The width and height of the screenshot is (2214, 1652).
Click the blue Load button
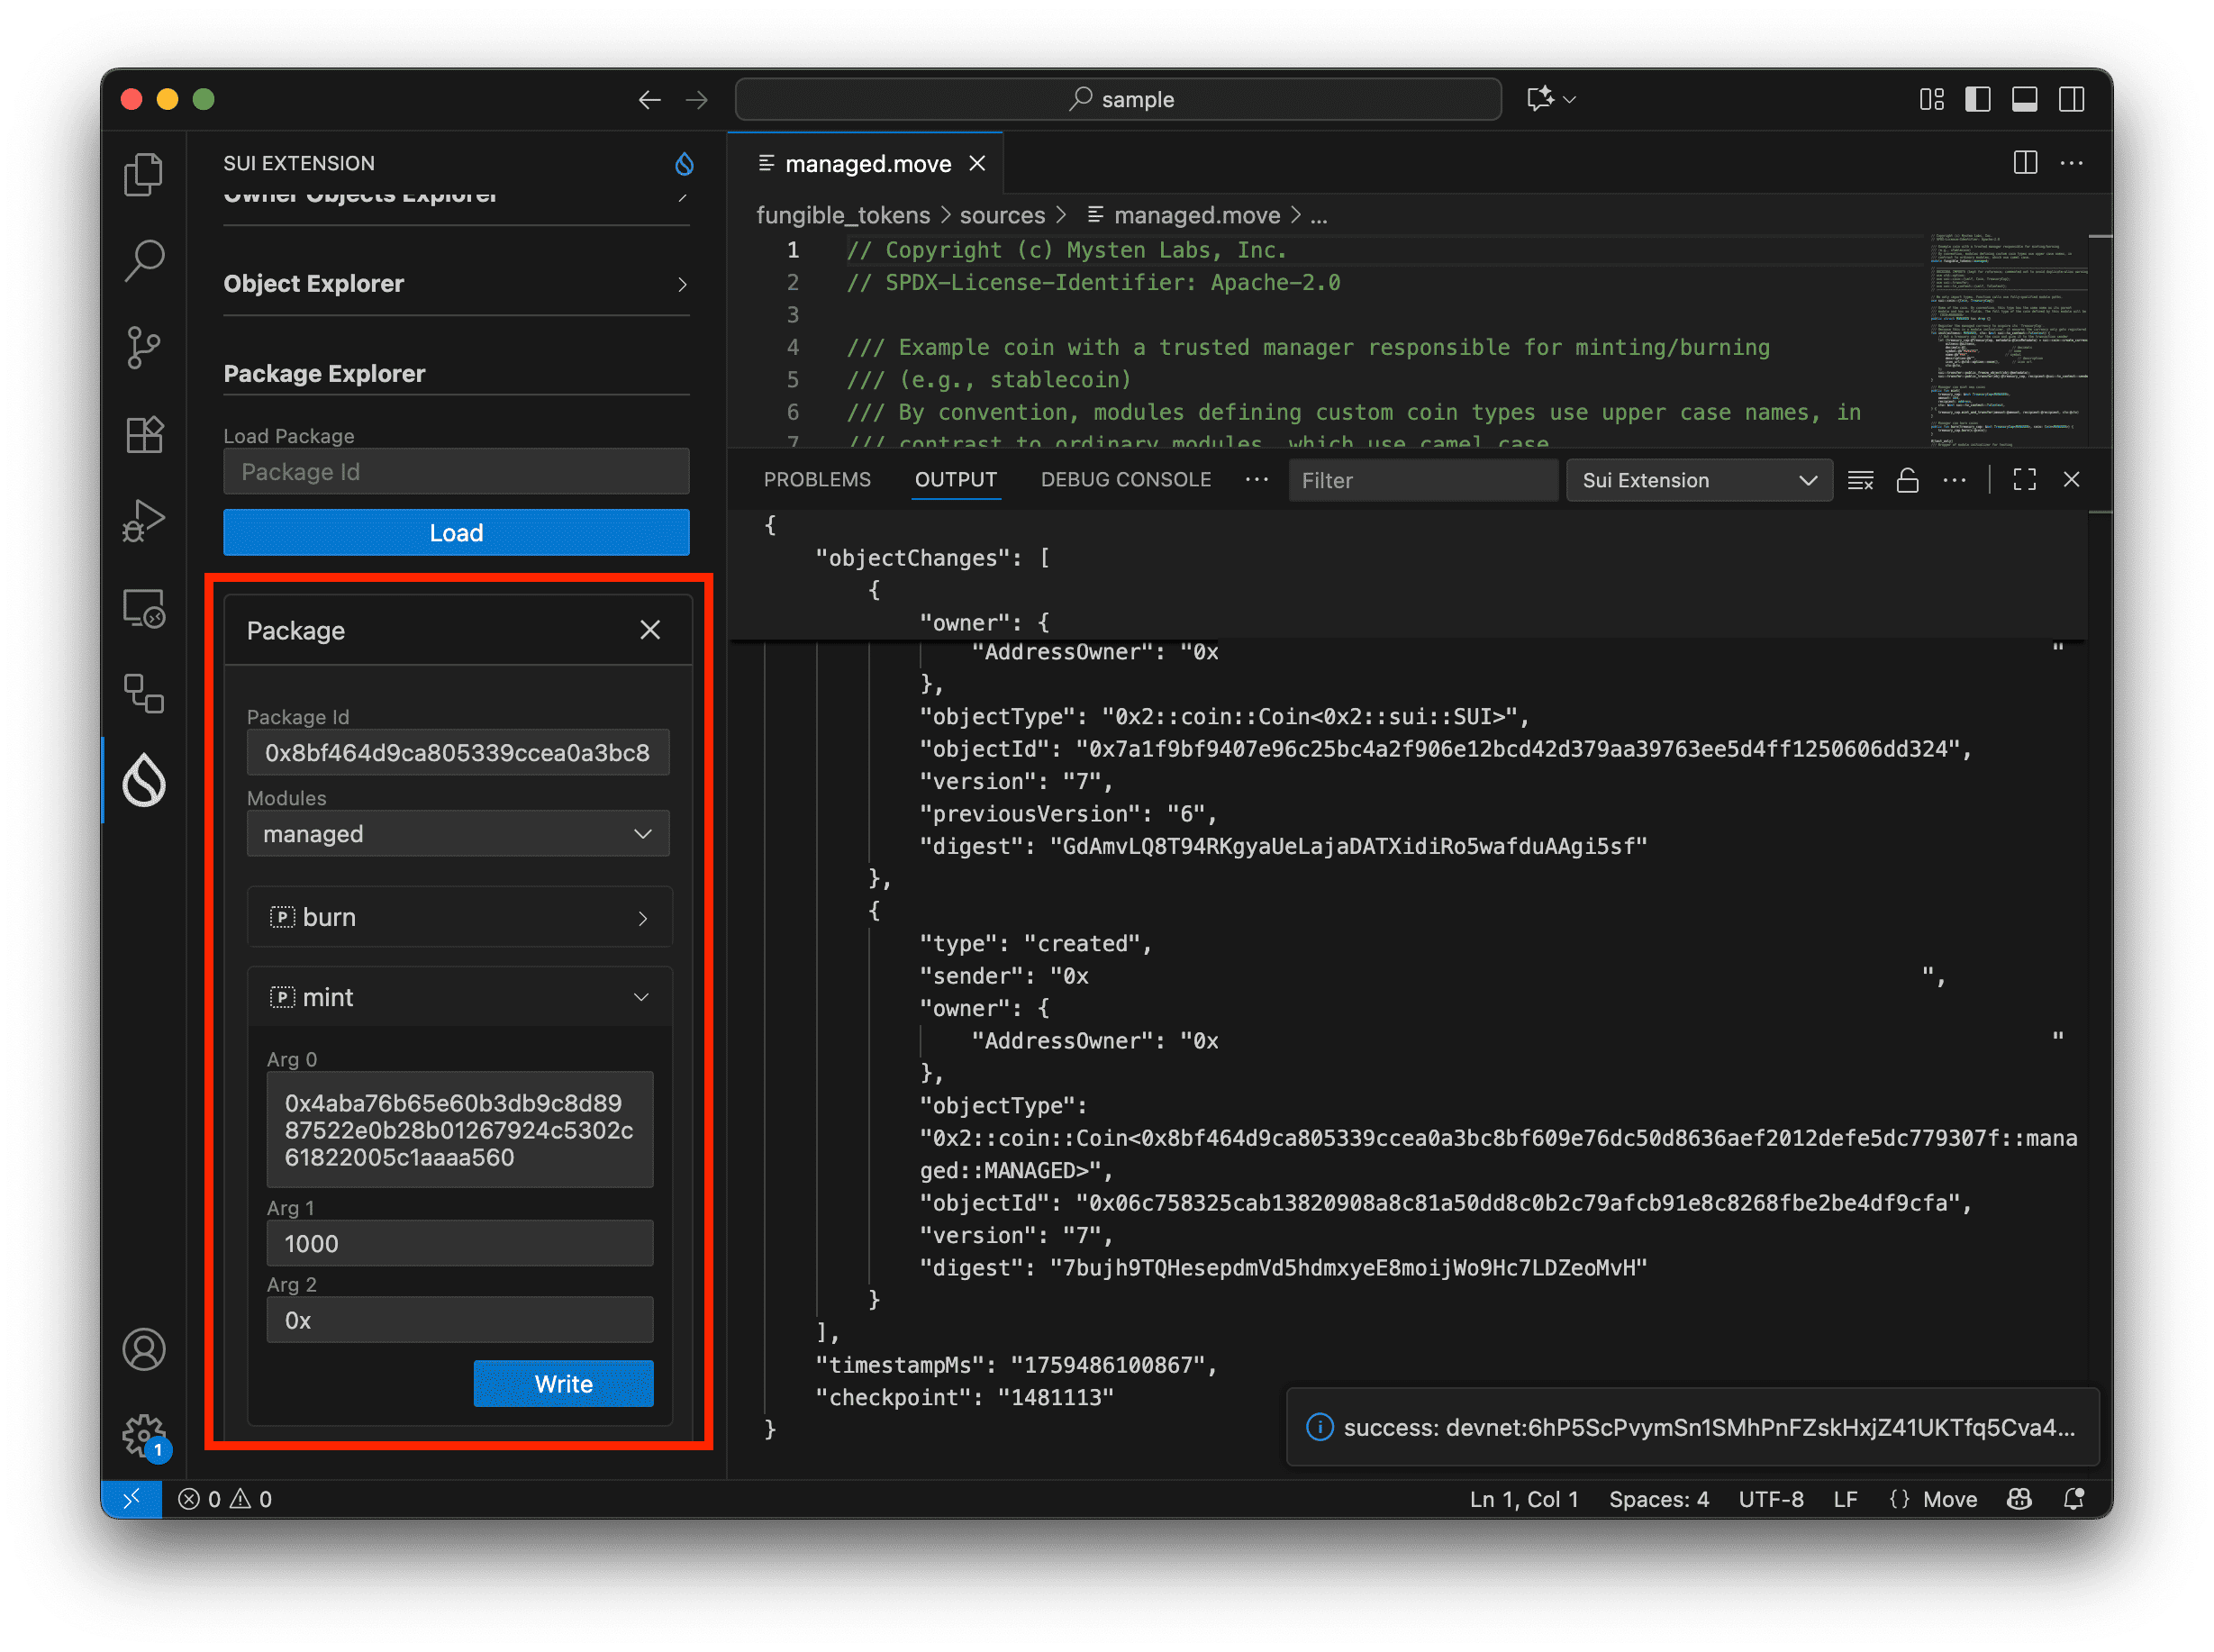456,533
